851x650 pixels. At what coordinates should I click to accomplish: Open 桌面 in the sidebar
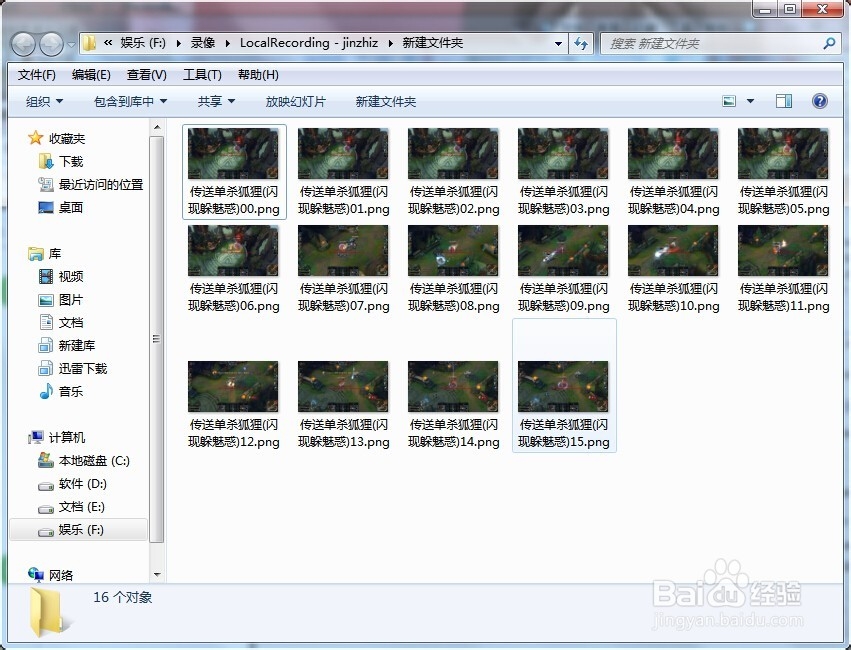tap(71, 207)
